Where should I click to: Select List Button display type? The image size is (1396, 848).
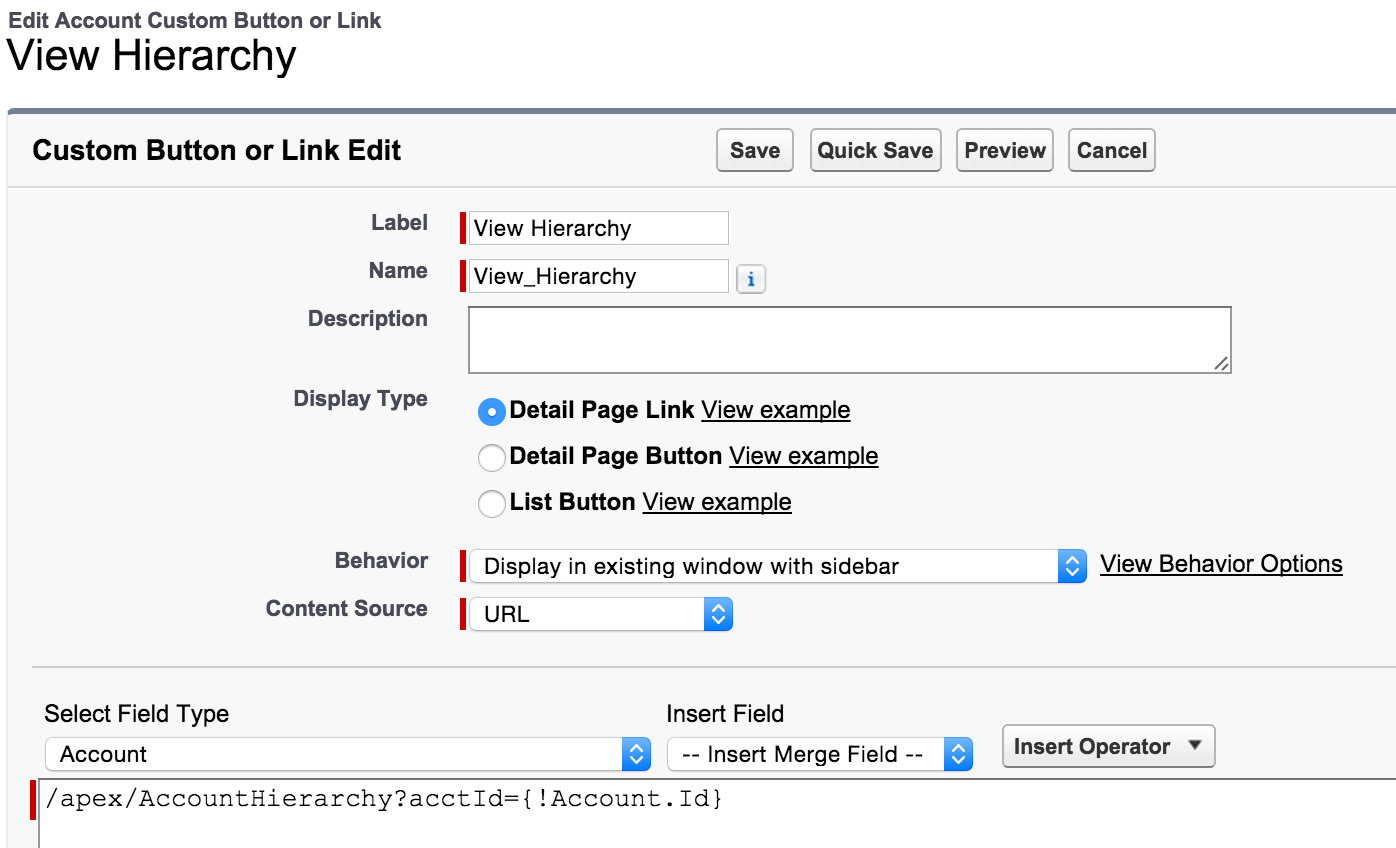(x=491, y=503)
